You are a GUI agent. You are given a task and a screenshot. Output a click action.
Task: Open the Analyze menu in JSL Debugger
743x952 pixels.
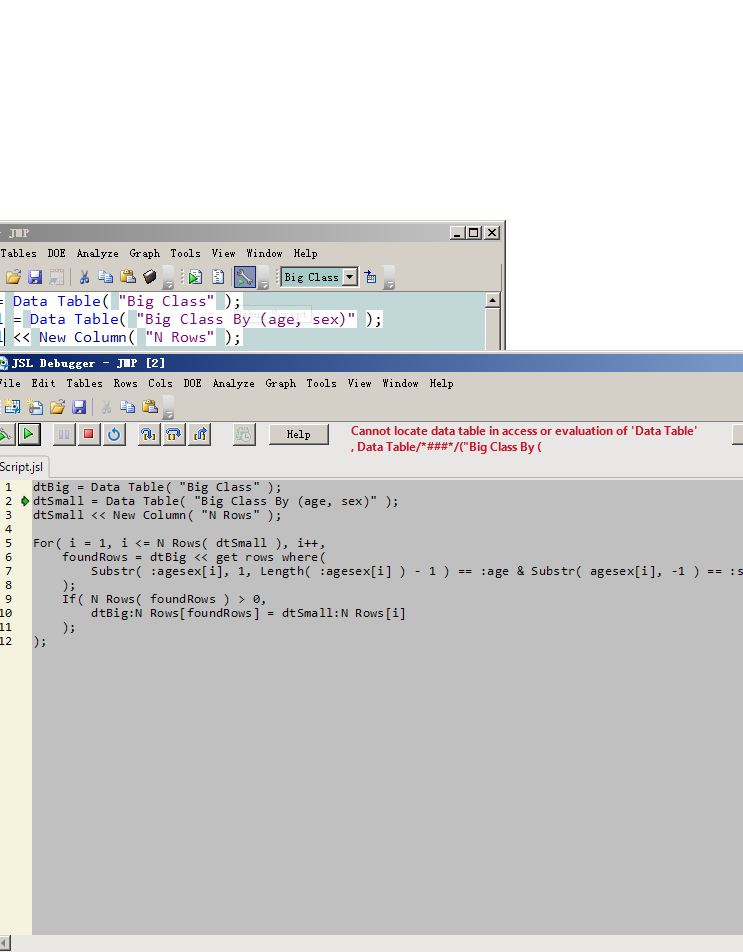[x=233, y=383]
